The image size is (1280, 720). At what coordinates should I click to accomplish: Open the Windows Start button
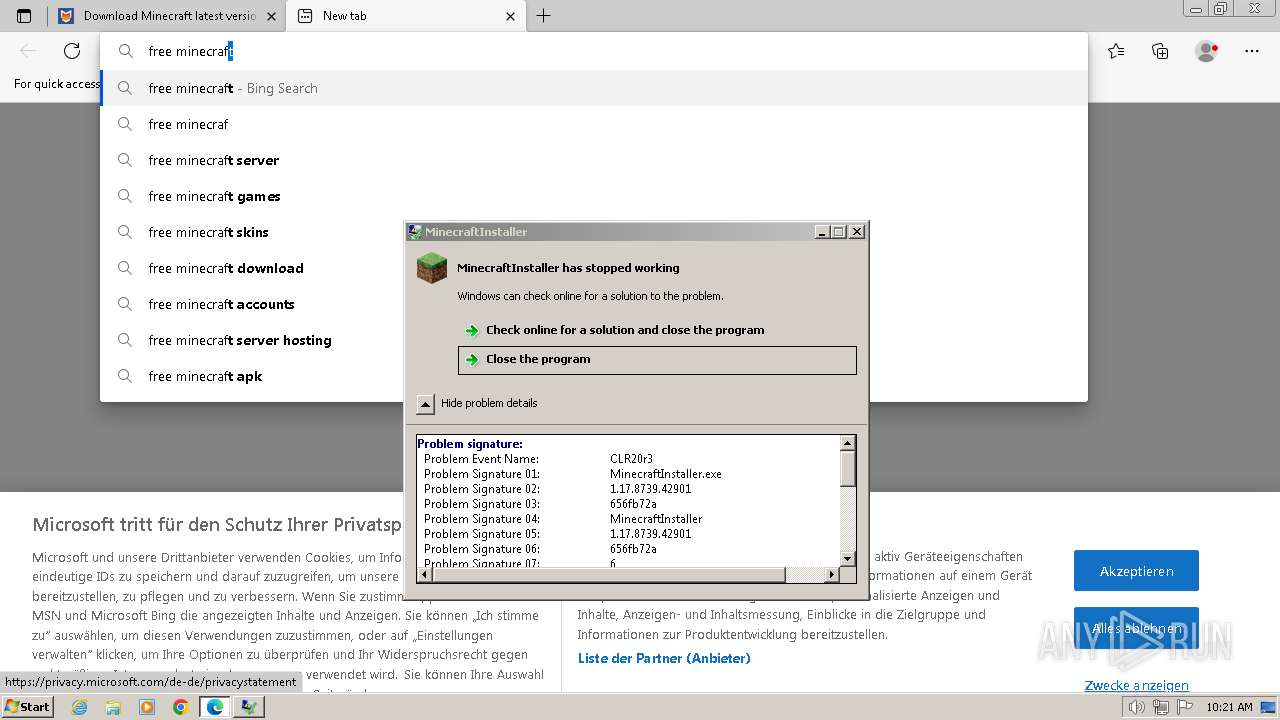point(27,707)
